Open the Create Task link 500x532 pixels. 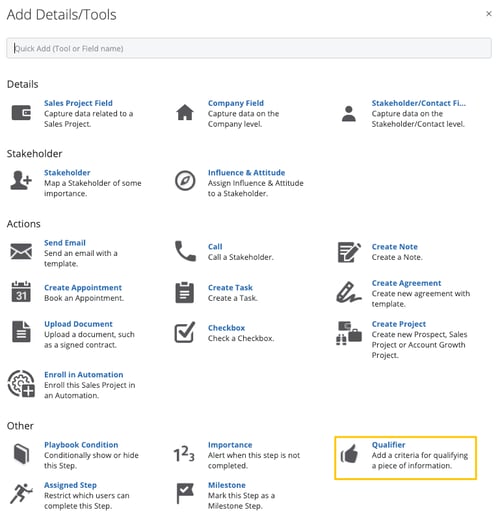230,288
